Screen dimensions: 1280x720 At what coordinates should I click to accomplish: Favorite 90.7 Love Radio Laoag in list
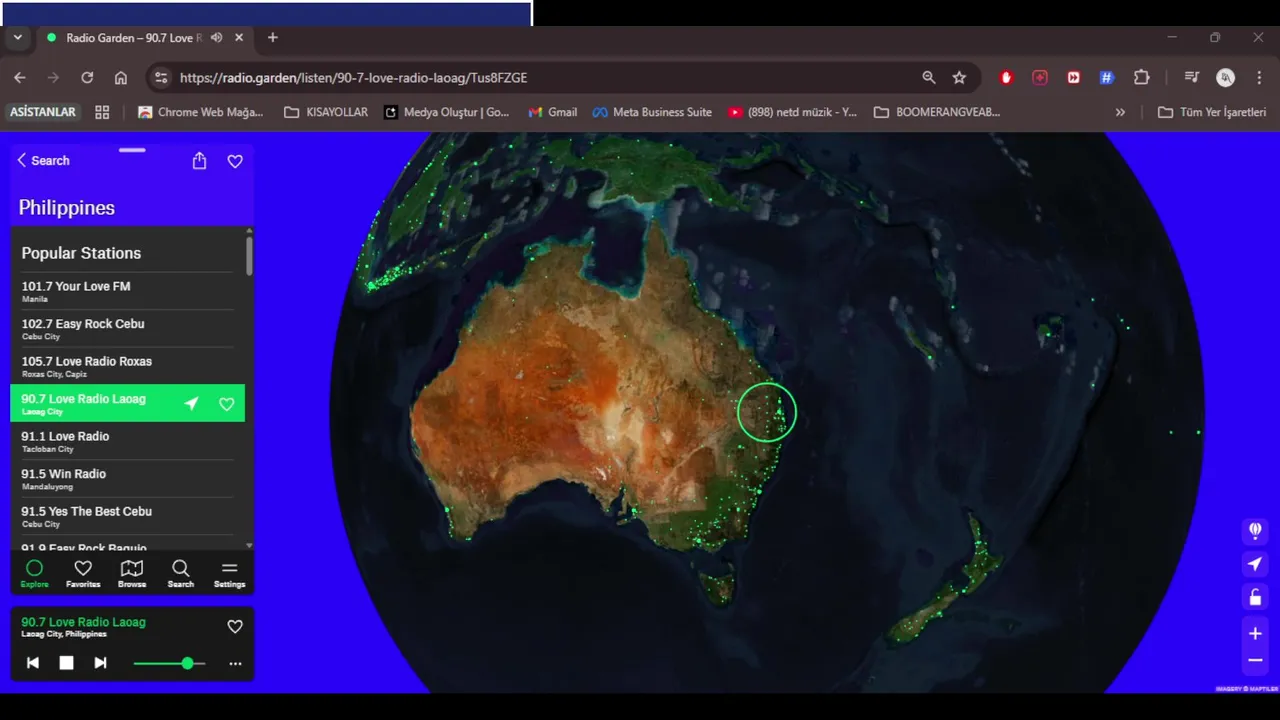pyautogui.click(x=227, y=404)
